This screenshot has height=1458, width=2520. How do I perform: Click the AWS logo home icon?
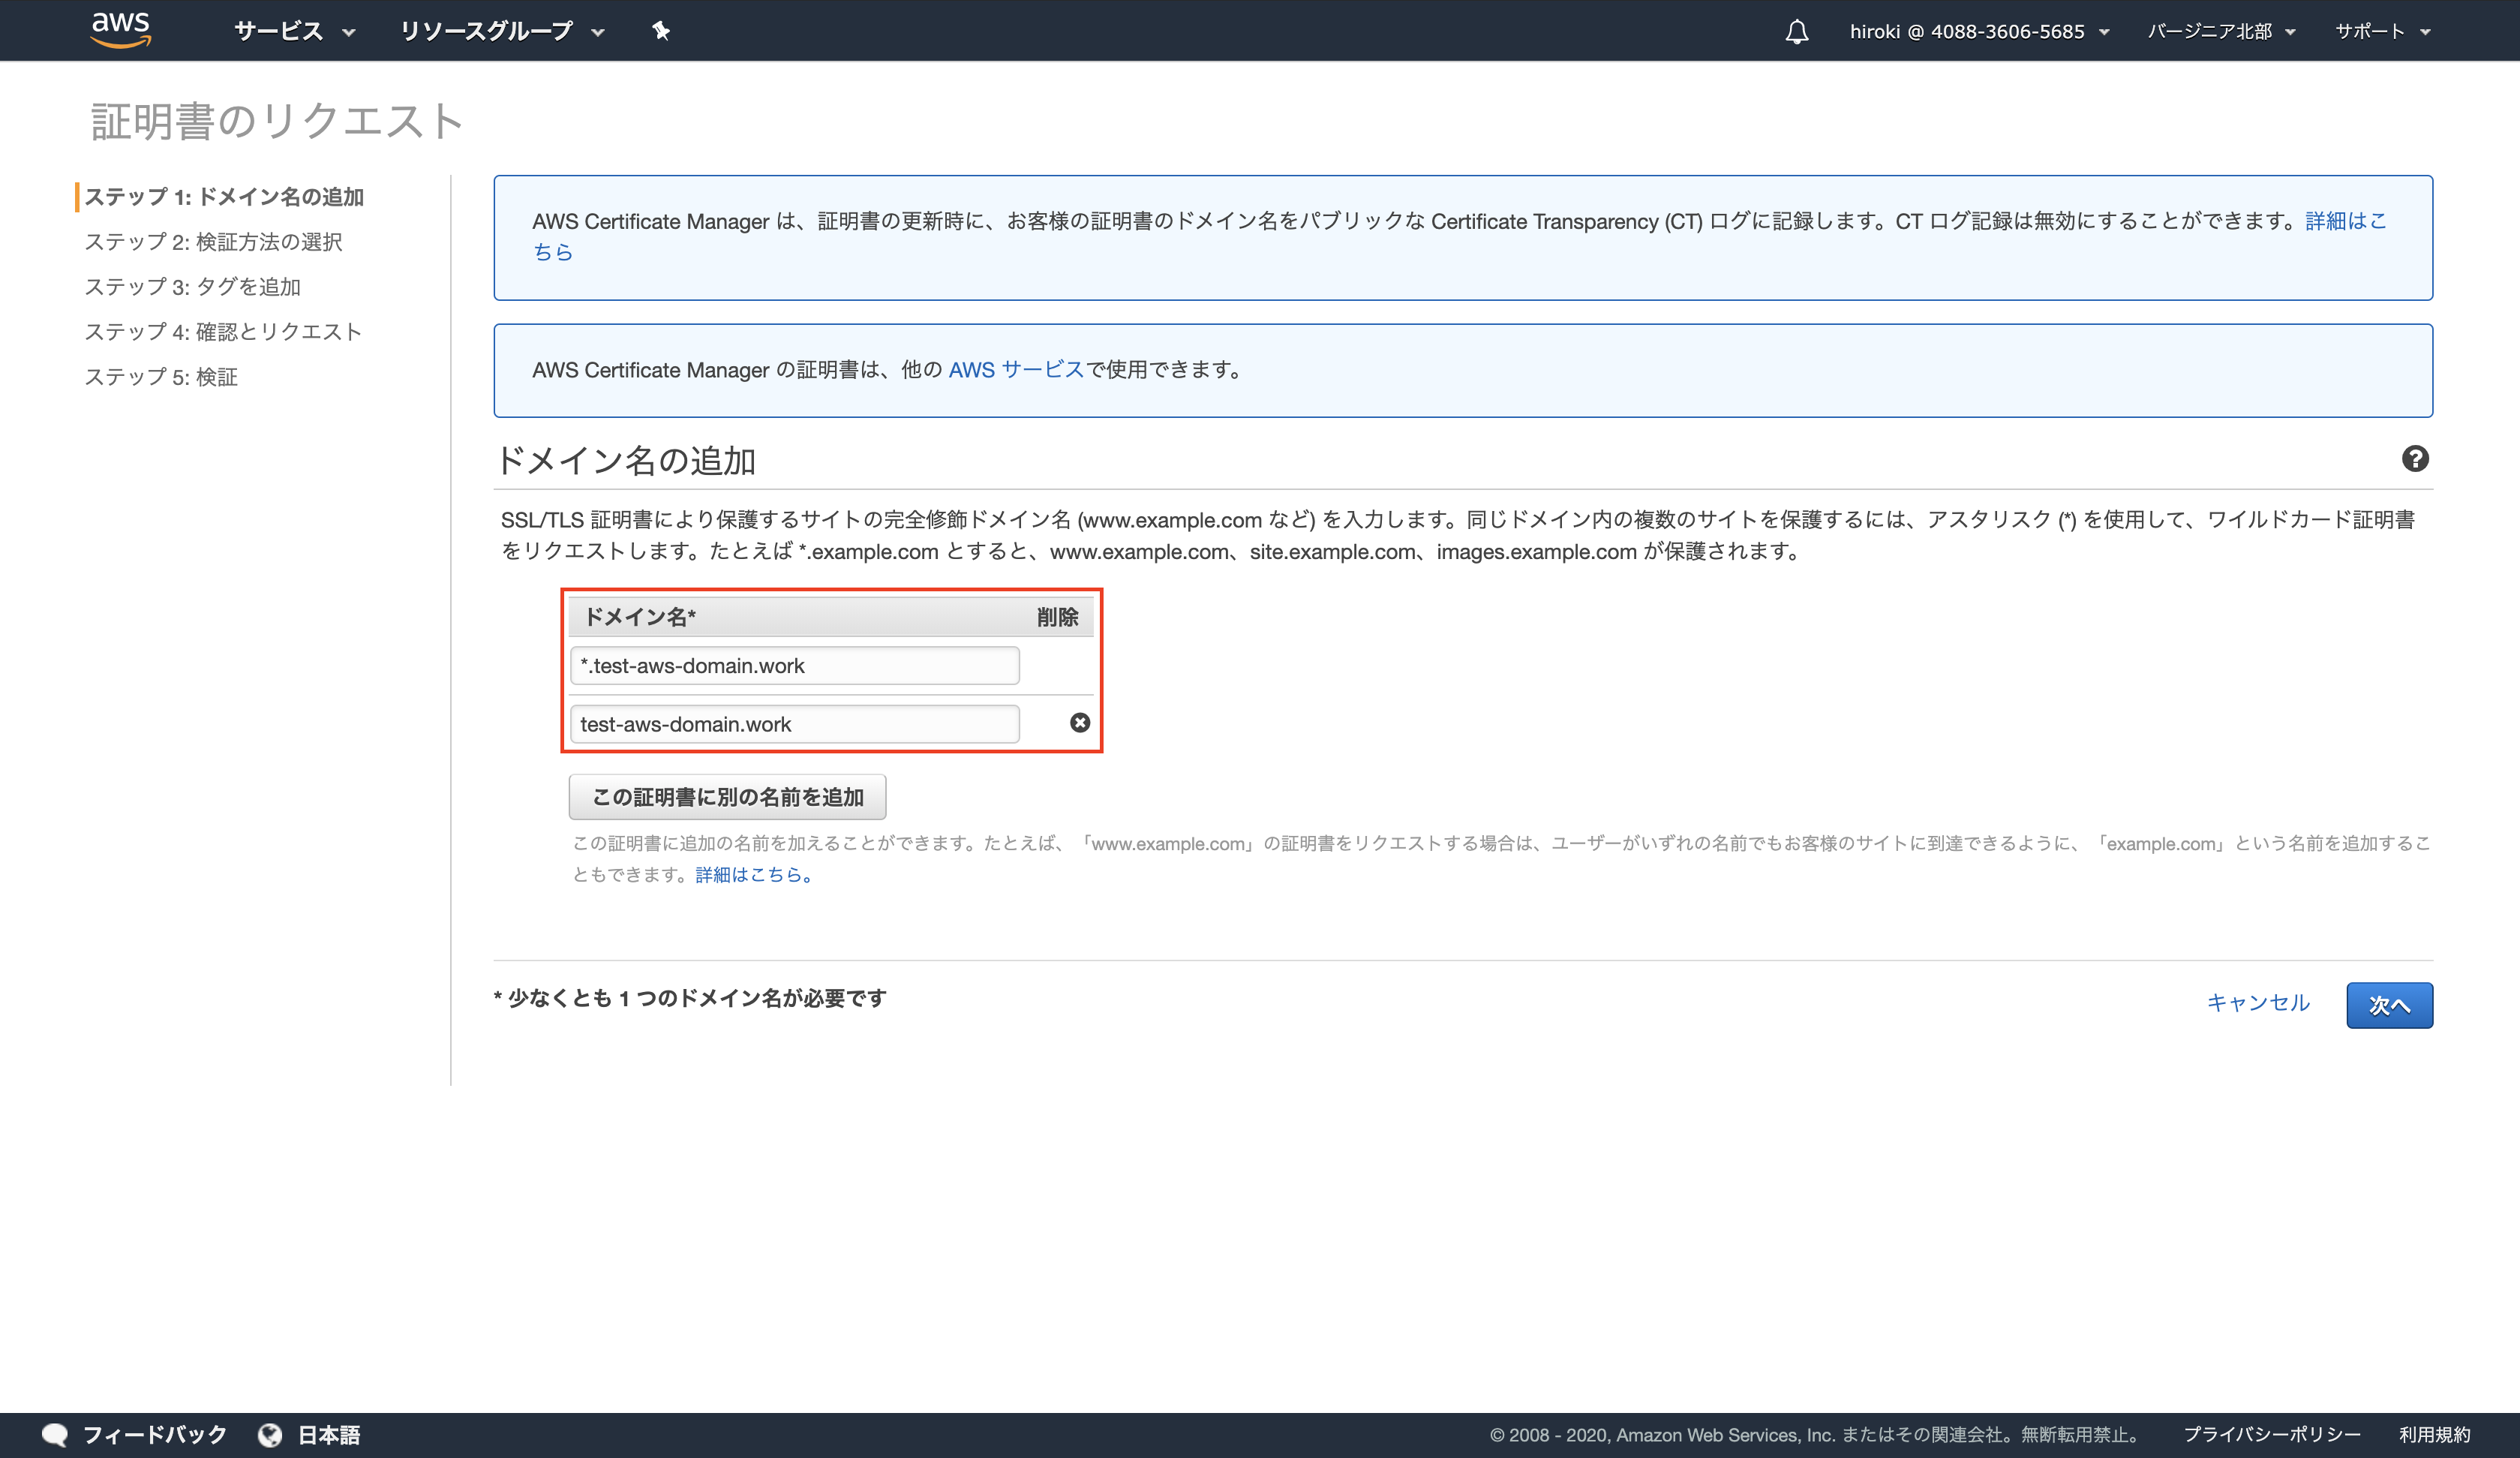point(120,30)
